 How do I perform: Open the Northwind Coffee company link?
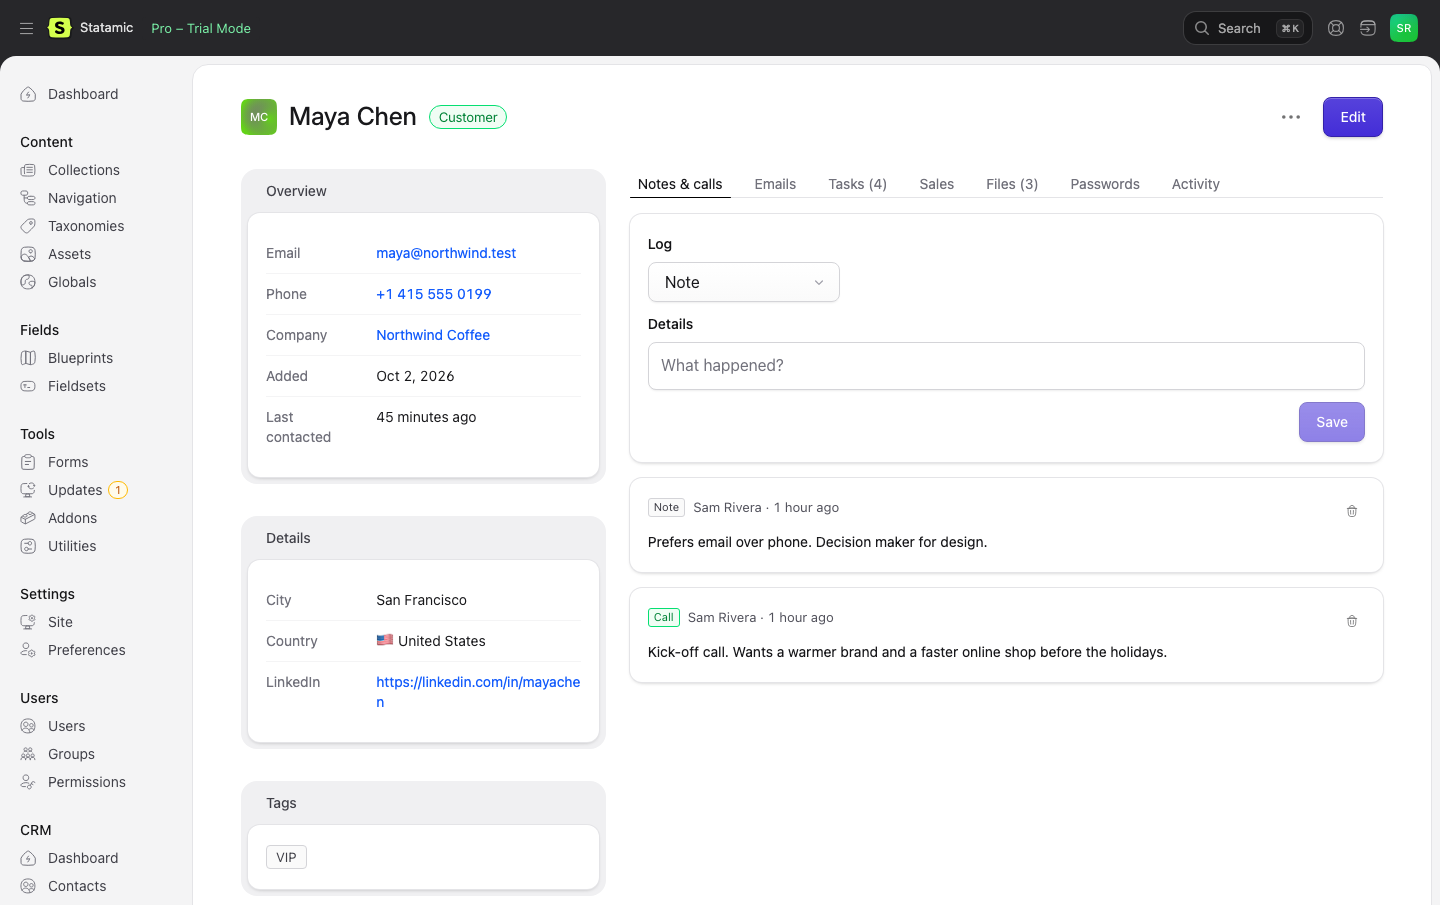[x=433, y=335]
